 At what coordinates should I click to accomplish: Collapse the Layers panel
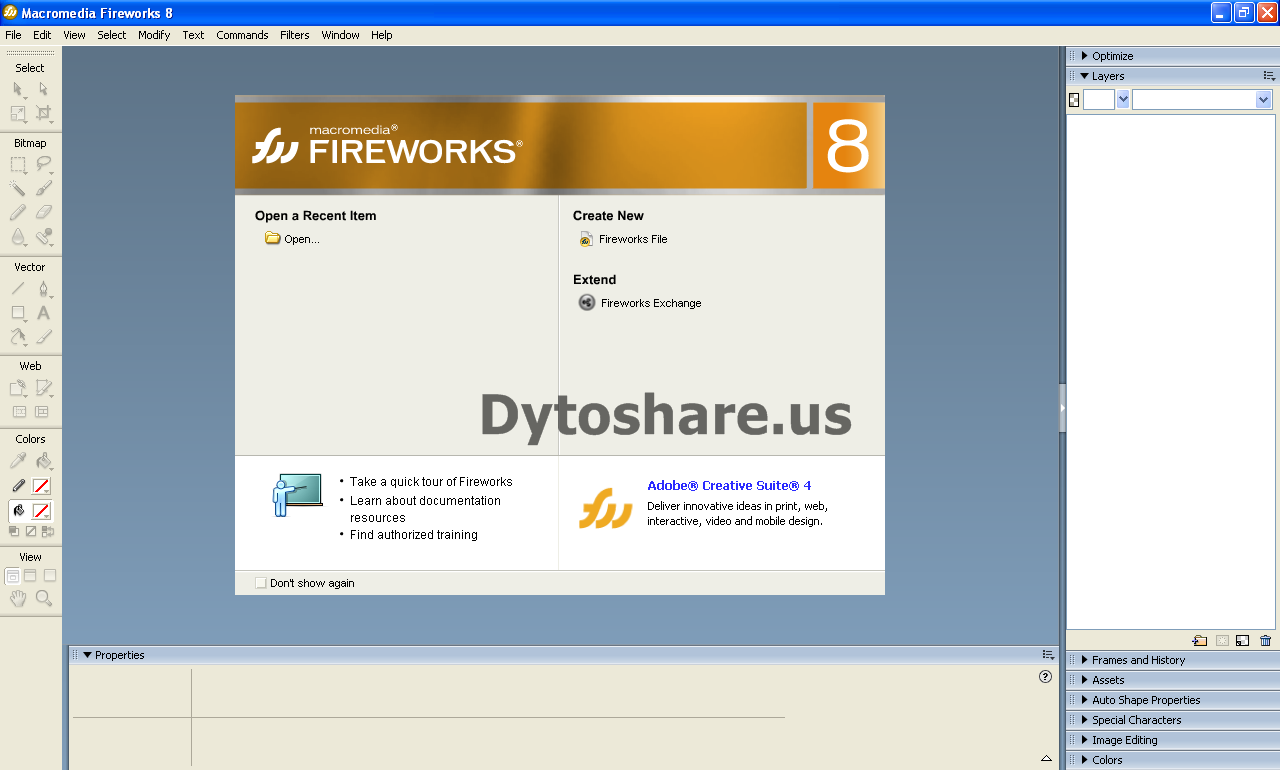[1084, 75]
